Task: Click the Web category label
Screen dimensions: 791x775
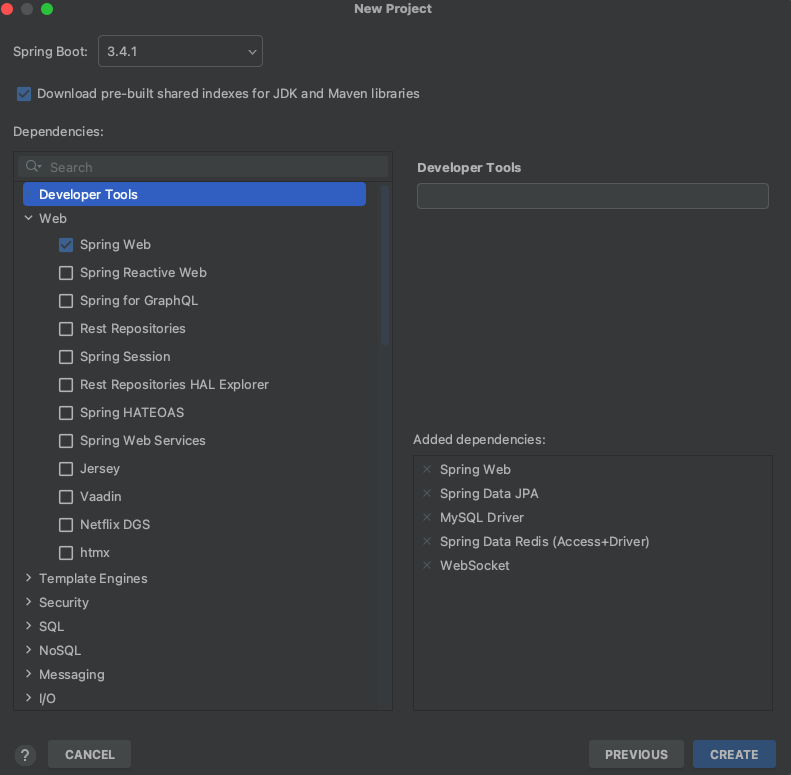Action: click(x=53, y=218)
